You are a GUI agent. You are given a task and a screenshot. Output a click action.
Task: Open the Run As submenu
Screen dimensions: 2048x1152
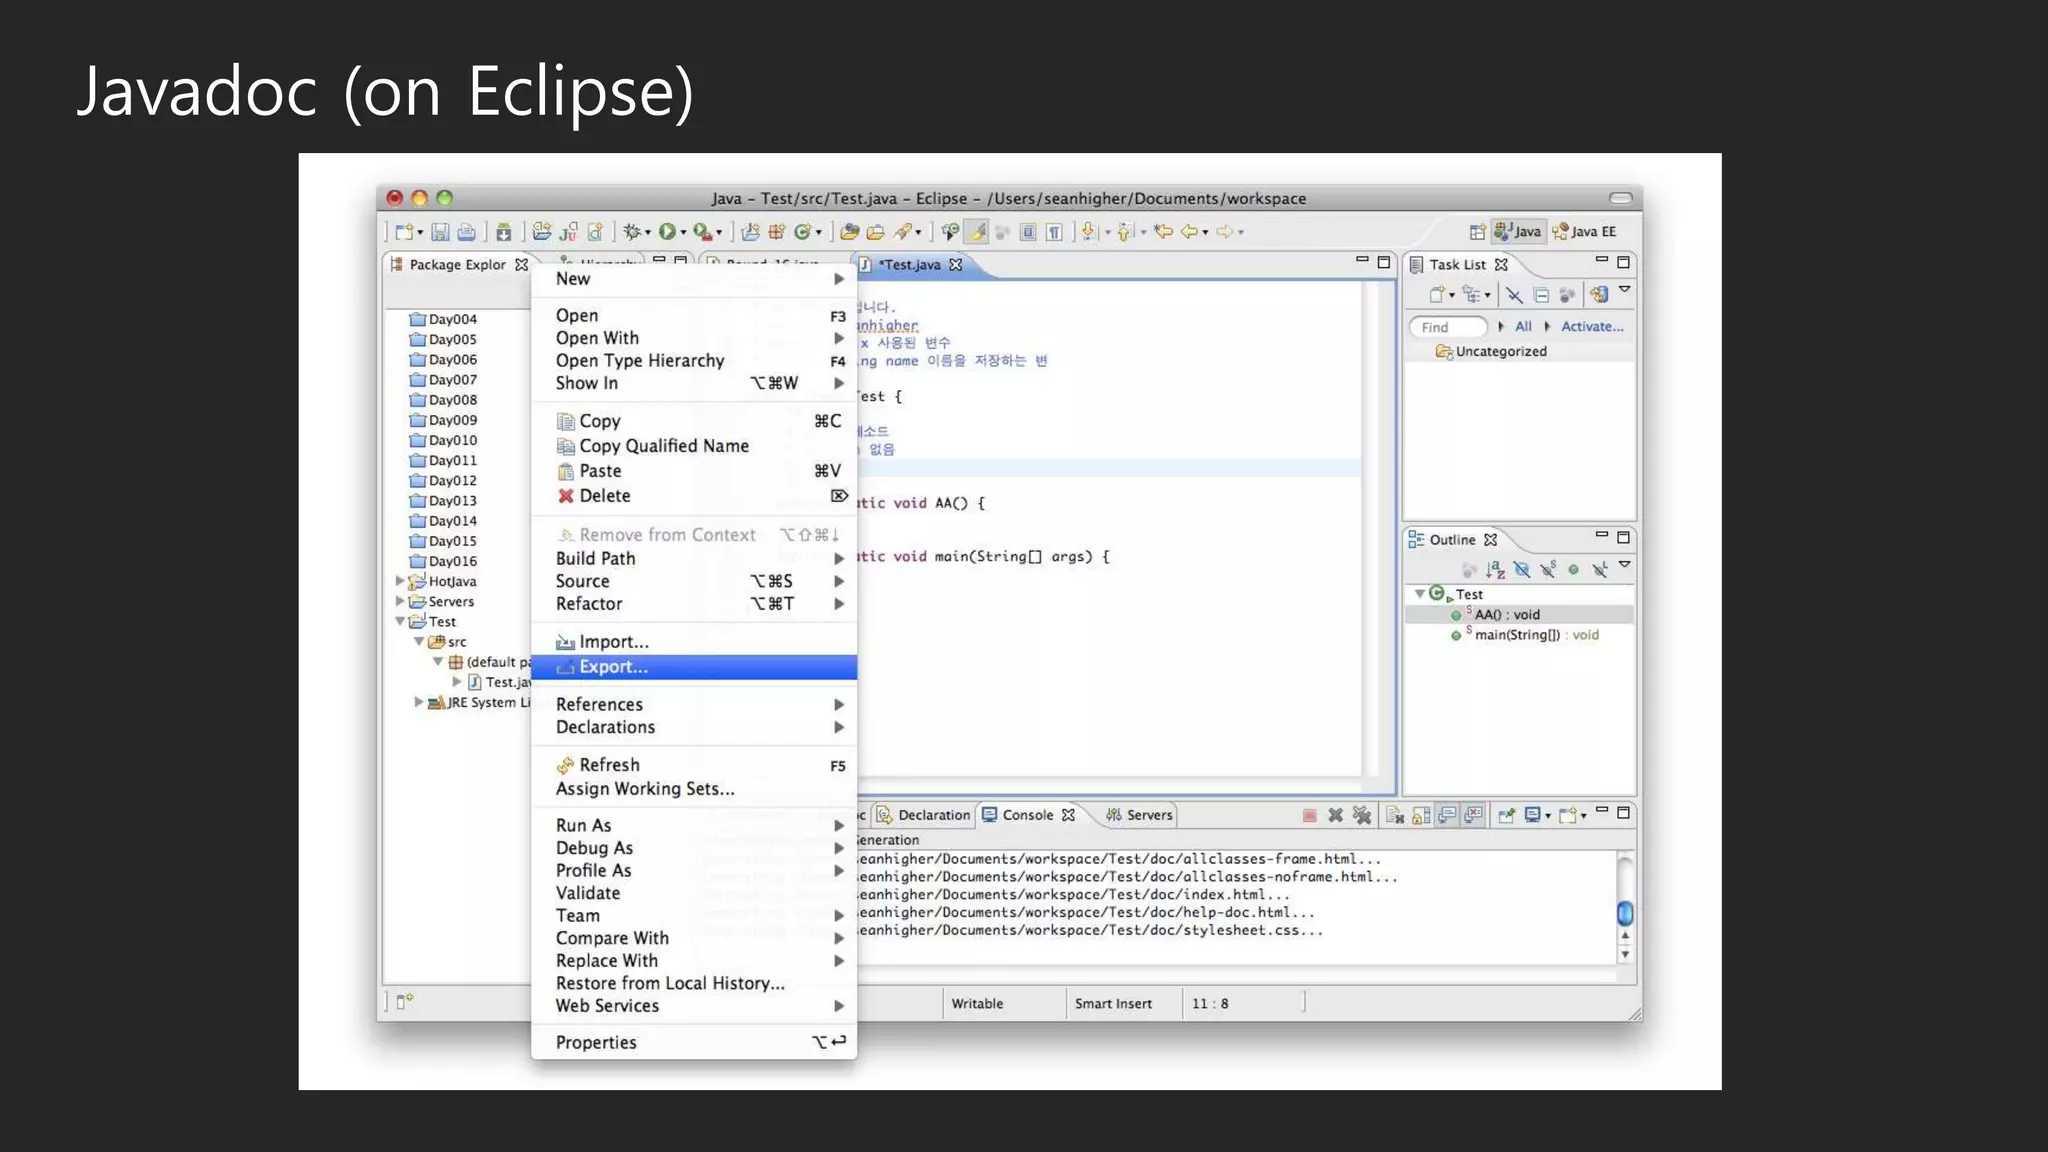pyautogui.click(x=694, y=825)
